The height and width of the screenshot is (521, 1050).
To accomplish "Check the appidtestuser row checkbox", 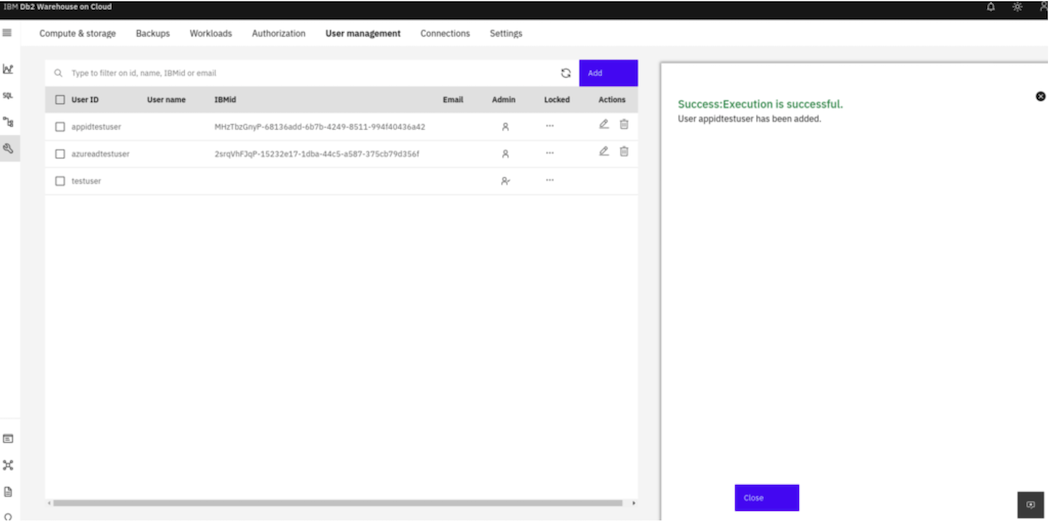I will coord(60,127).
